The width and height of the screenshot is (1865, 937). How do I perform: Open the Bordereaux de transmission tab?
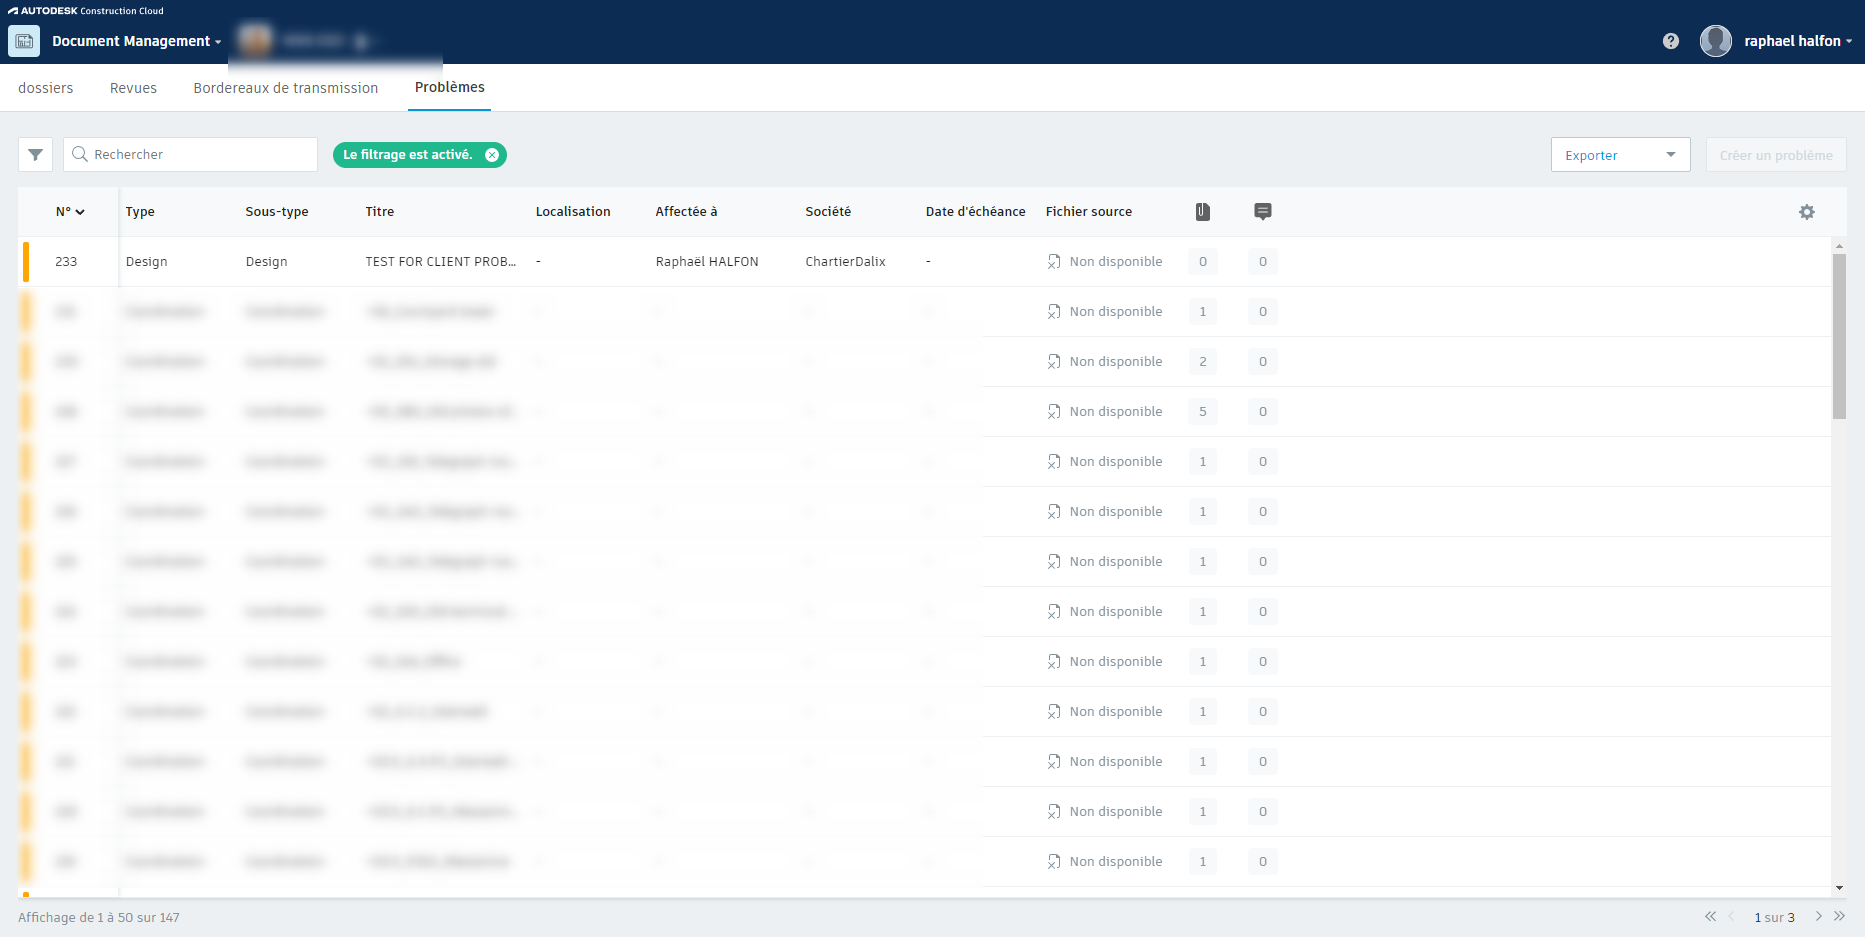tap(286, 88)
